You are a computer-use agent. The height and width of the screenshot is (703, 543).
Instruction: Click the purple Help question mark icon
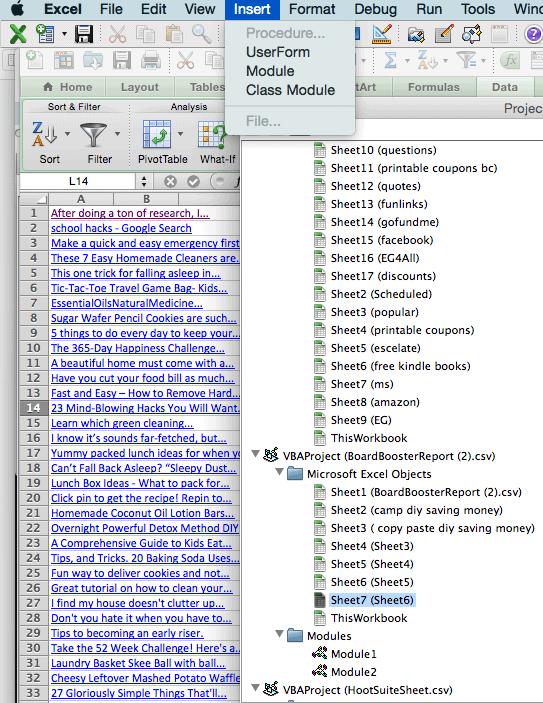[533, 34]
